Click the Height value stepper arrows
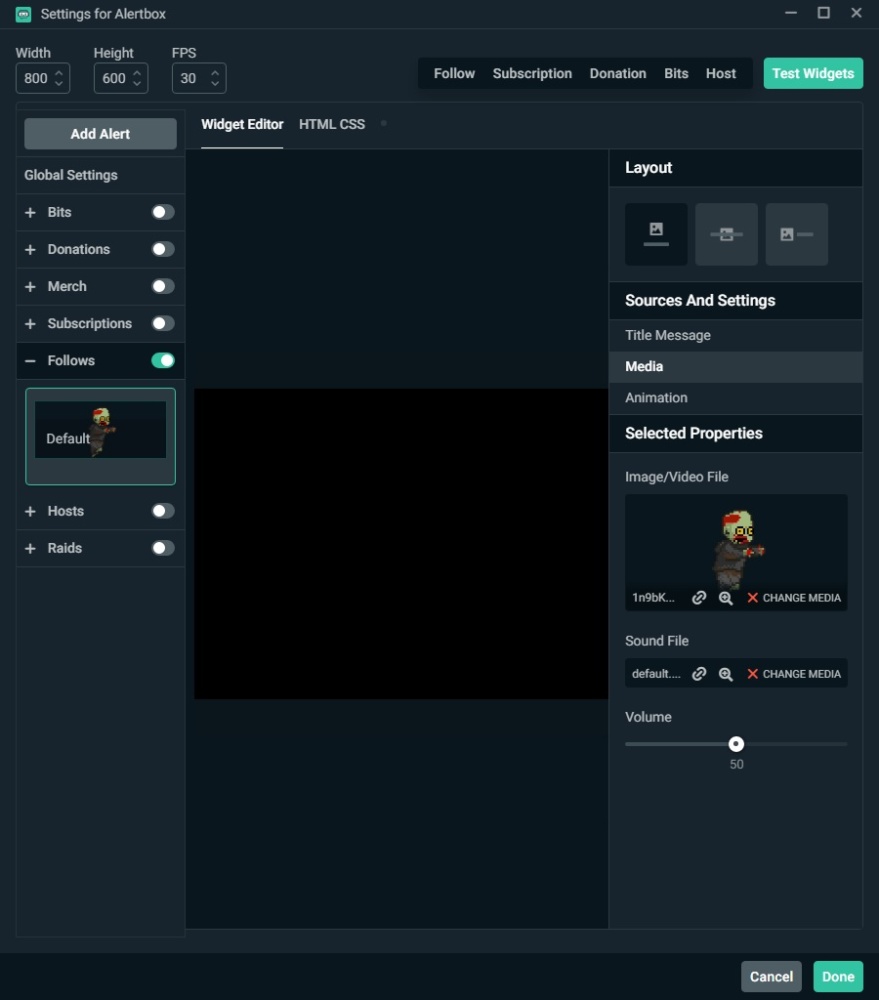The width and height of the screenshot is (879, 1000). (137, 78)
